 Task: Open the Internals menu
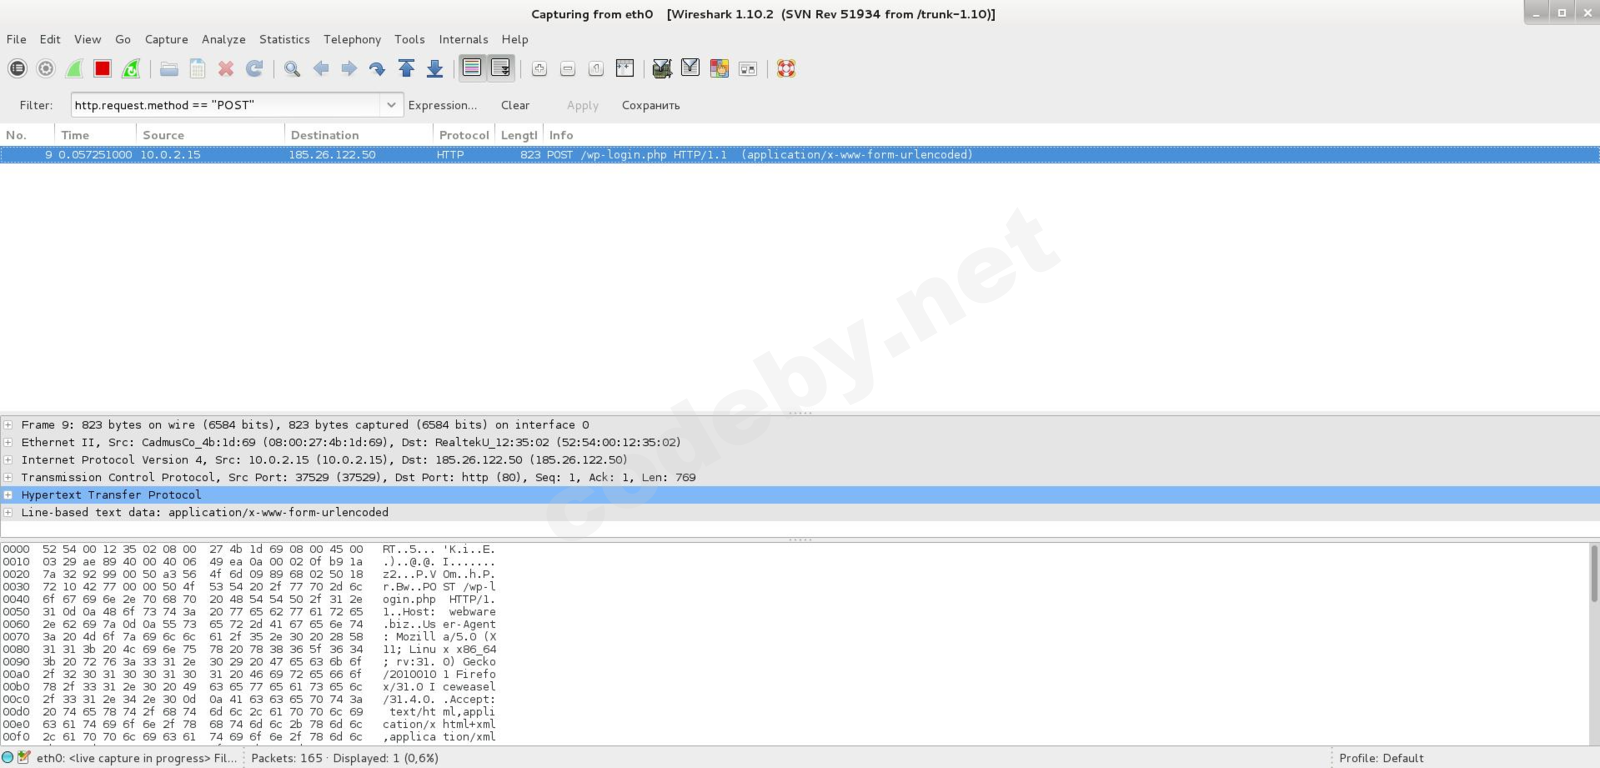463,40
